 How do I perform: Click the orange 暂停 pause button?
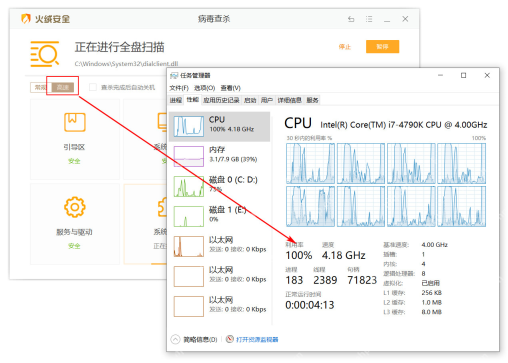pos(382,47)
